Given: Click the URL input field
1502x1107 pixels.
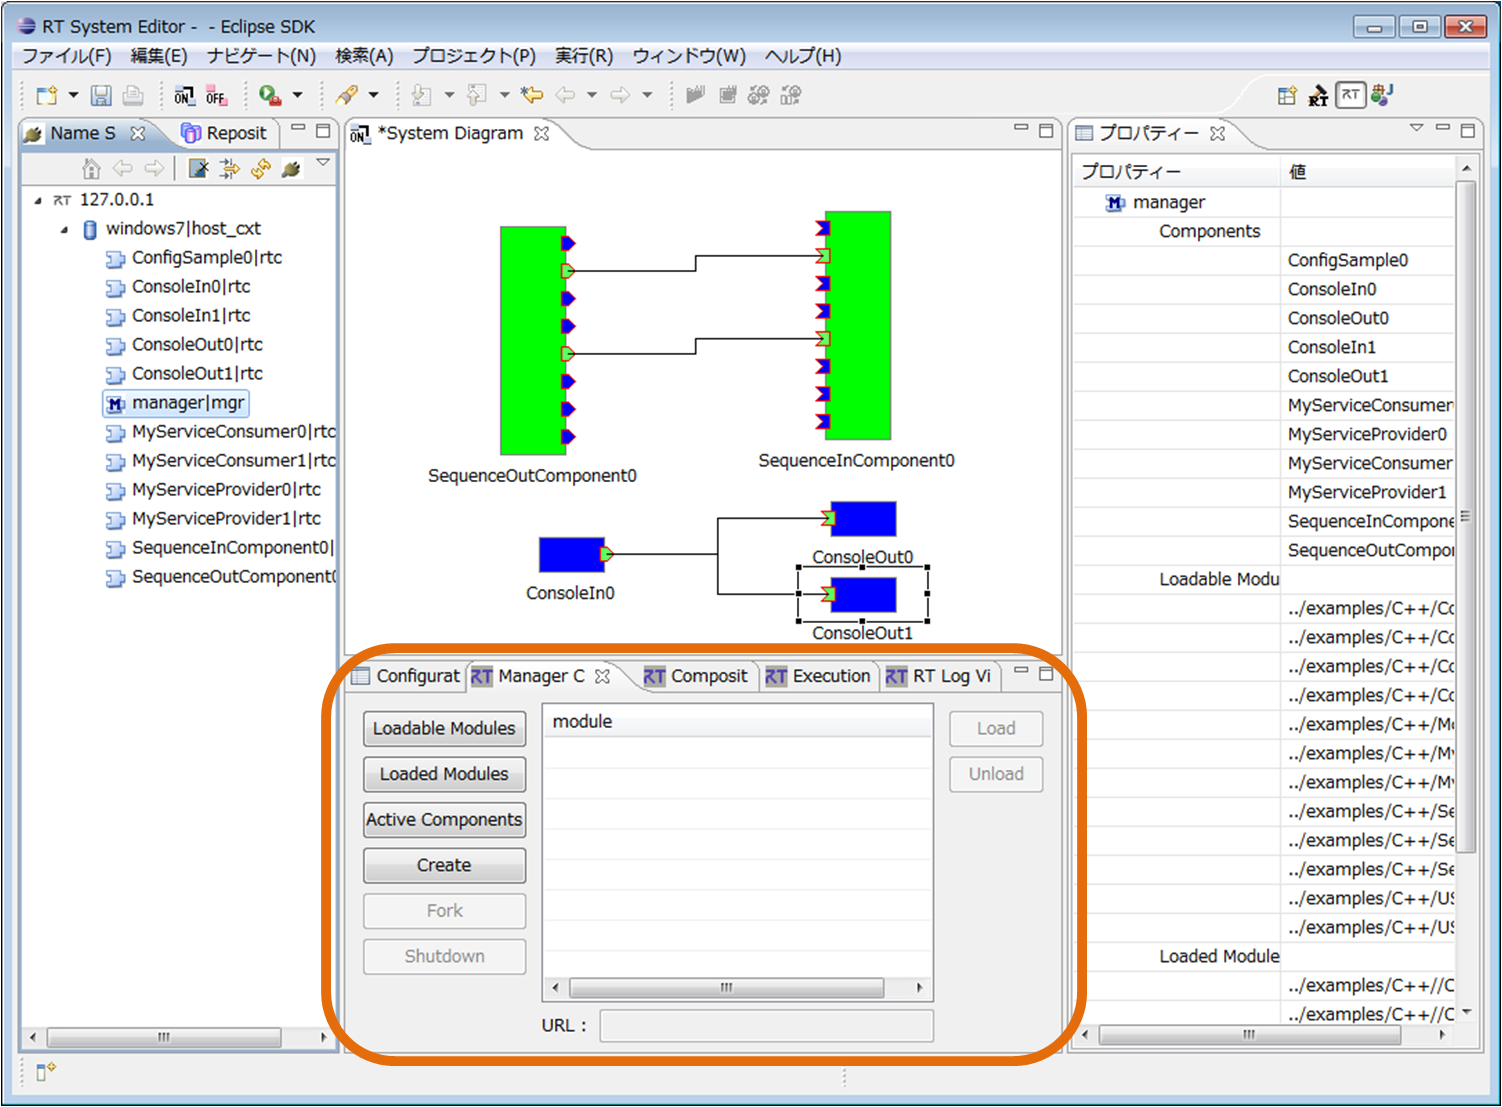Looking at the screenshot, I should tap(766, 1026).
